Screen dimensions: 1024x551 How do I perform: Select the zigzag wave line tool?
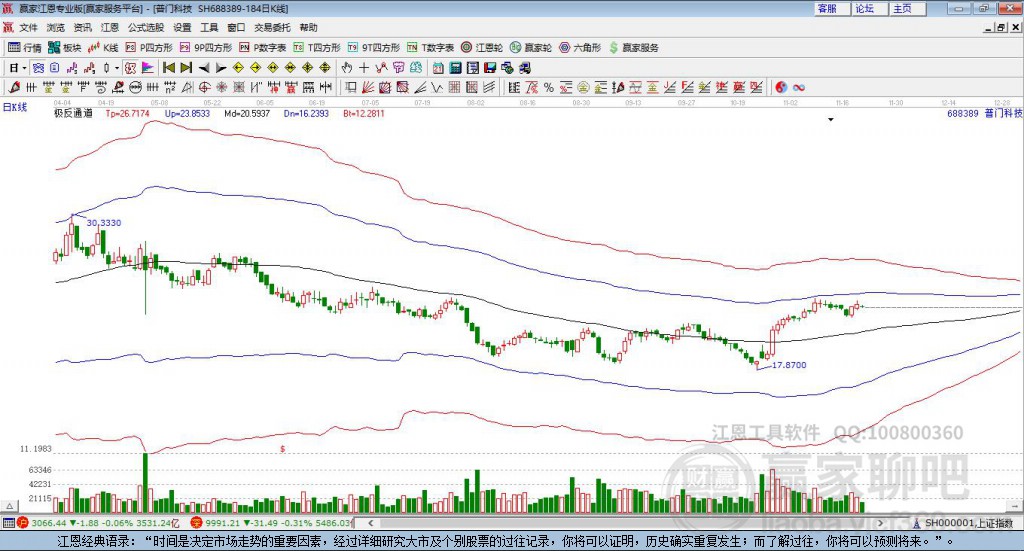[x=437, y=87]
